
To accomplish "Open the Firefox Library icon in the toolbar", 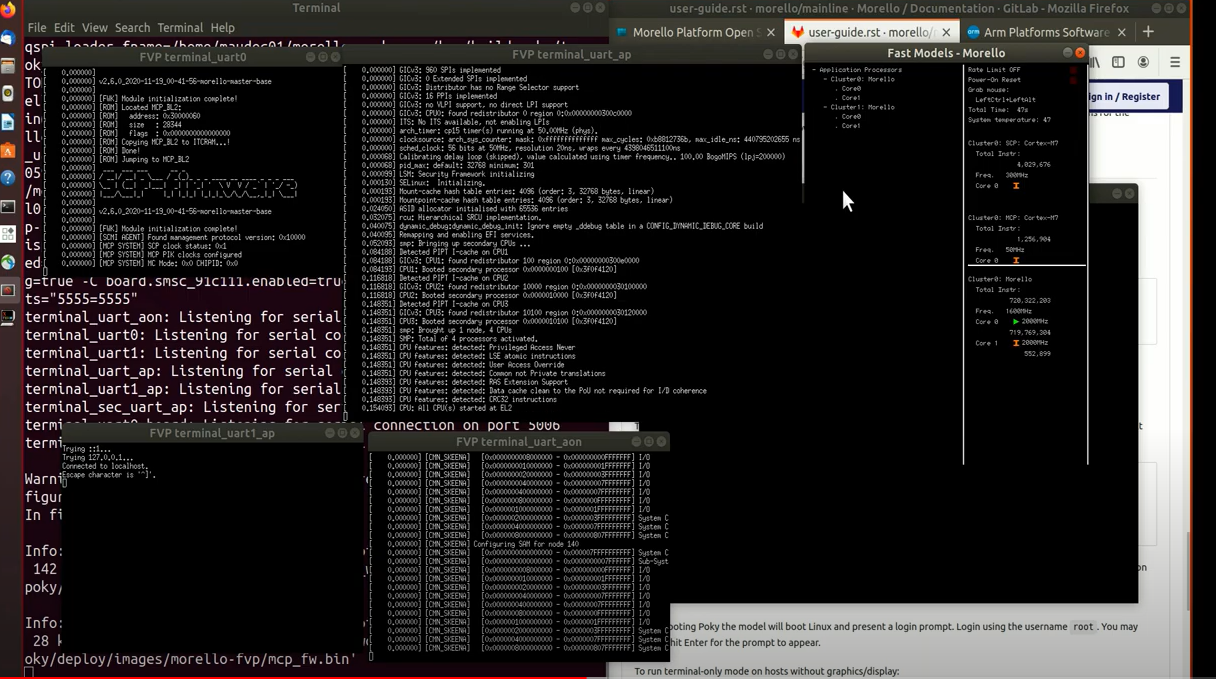I will (1095, 62).
